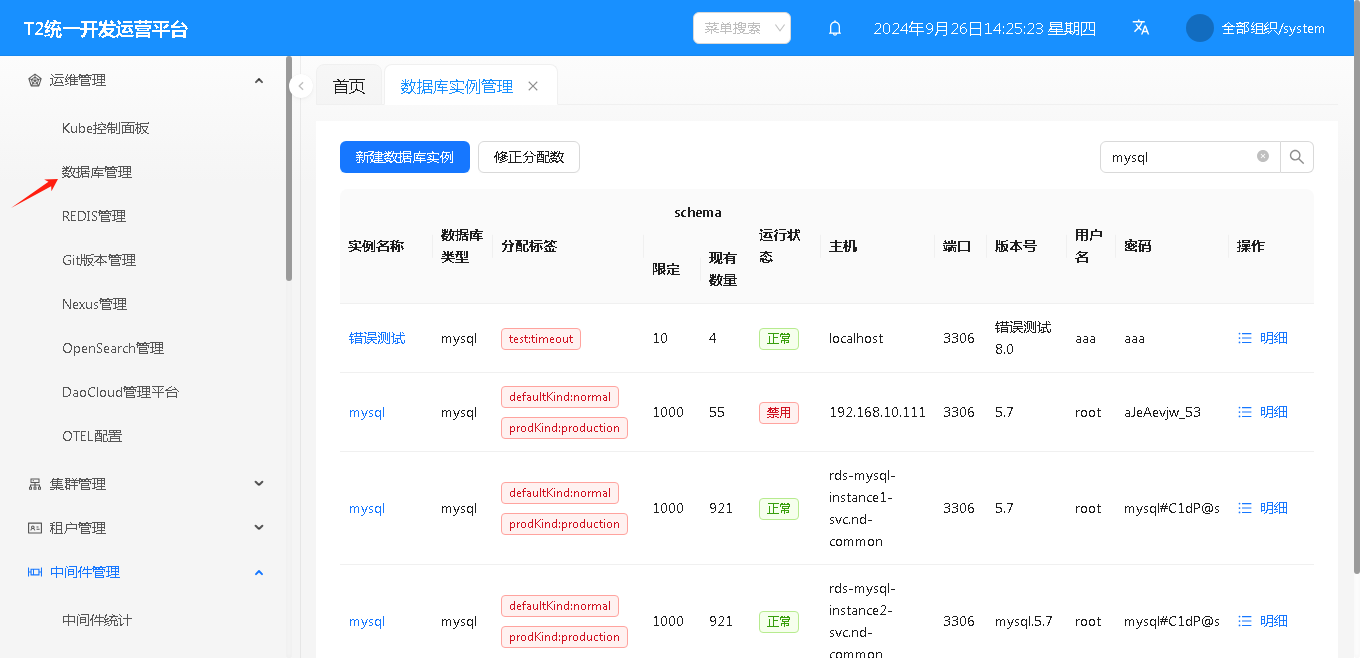
Task: Click the 集群管理 section icon
Action: point(35,484)
